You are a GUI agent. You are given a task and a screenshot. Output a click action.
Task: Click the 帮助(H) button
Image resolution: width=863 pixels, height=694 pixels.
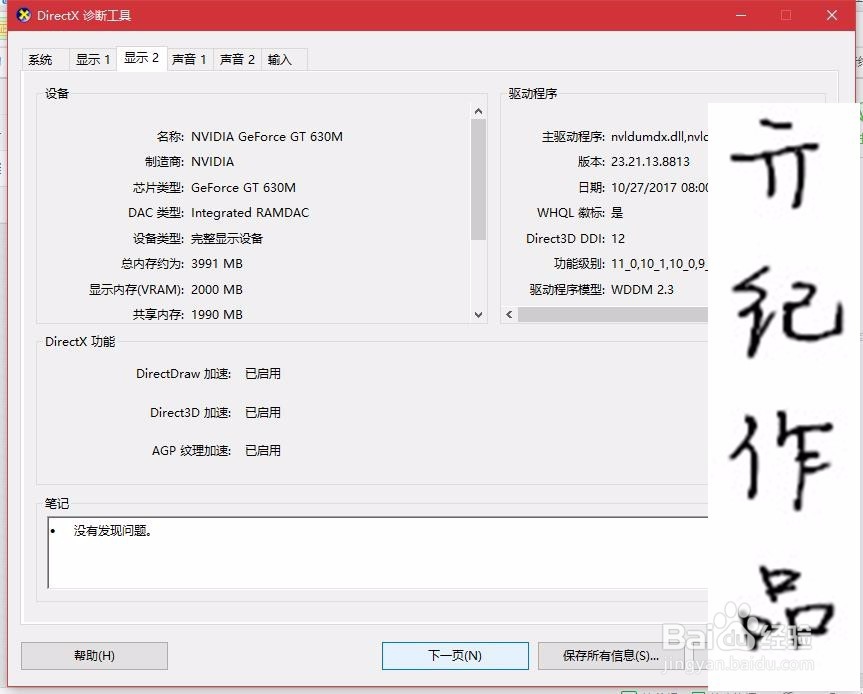click(94, 655)
